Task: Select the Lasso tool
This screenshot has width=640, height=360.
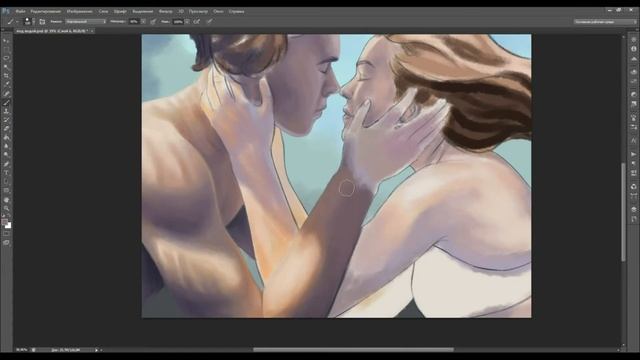Action: 6,58
